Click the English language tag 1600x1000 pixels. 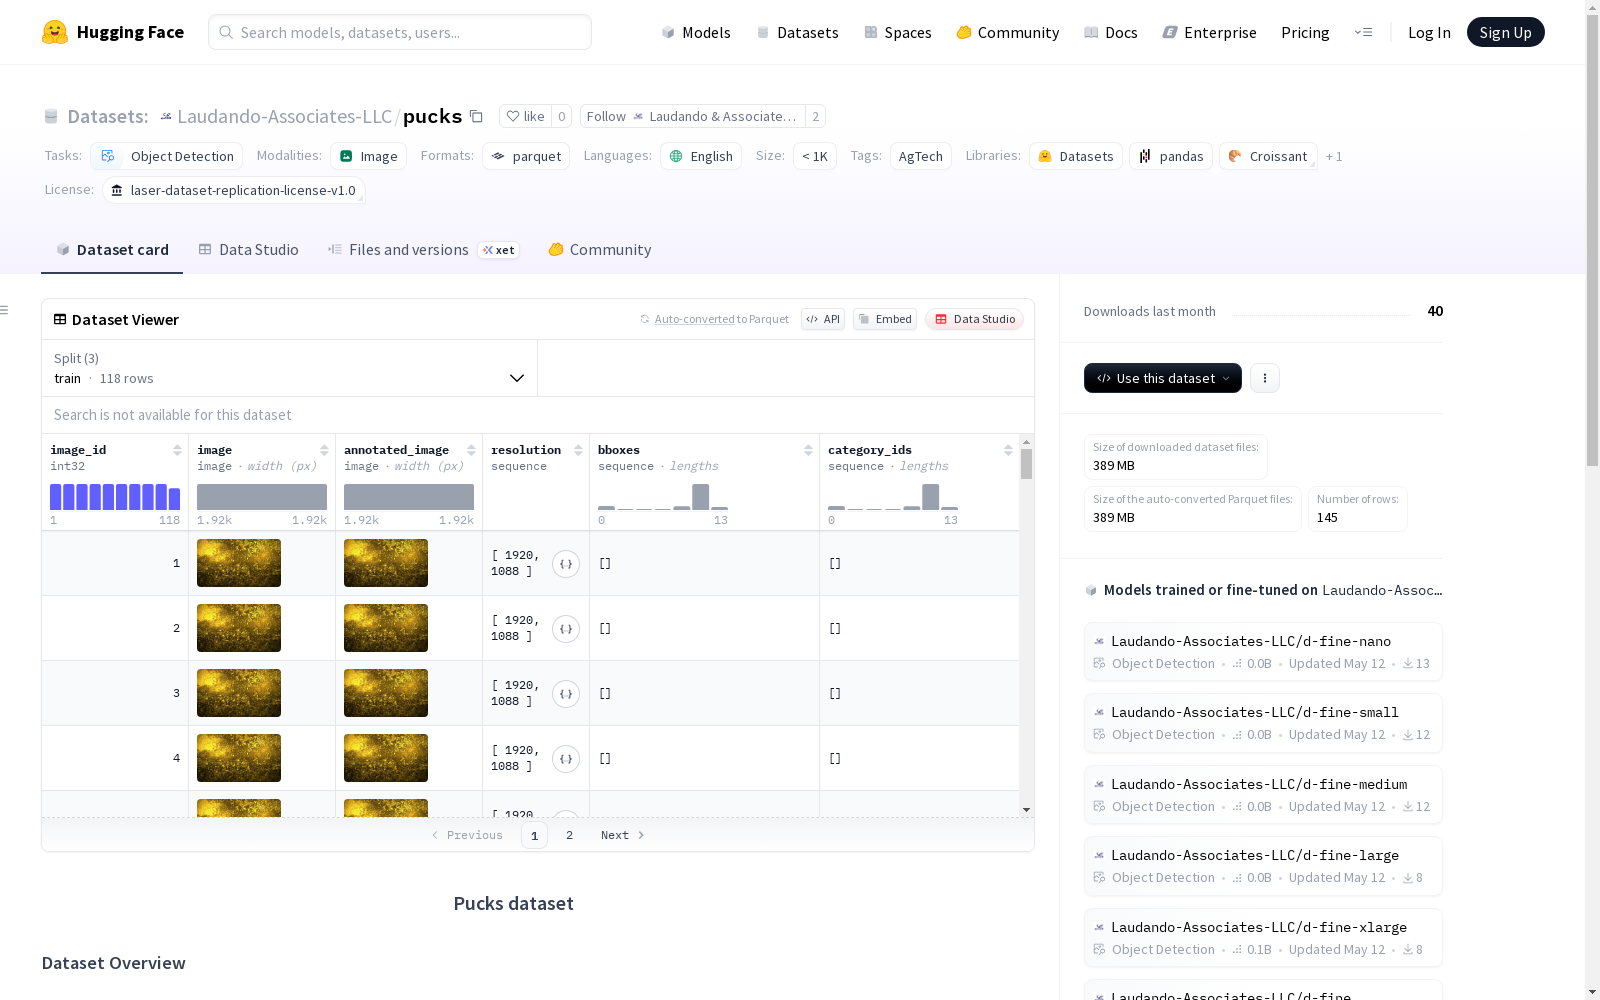tap(701, 156)
